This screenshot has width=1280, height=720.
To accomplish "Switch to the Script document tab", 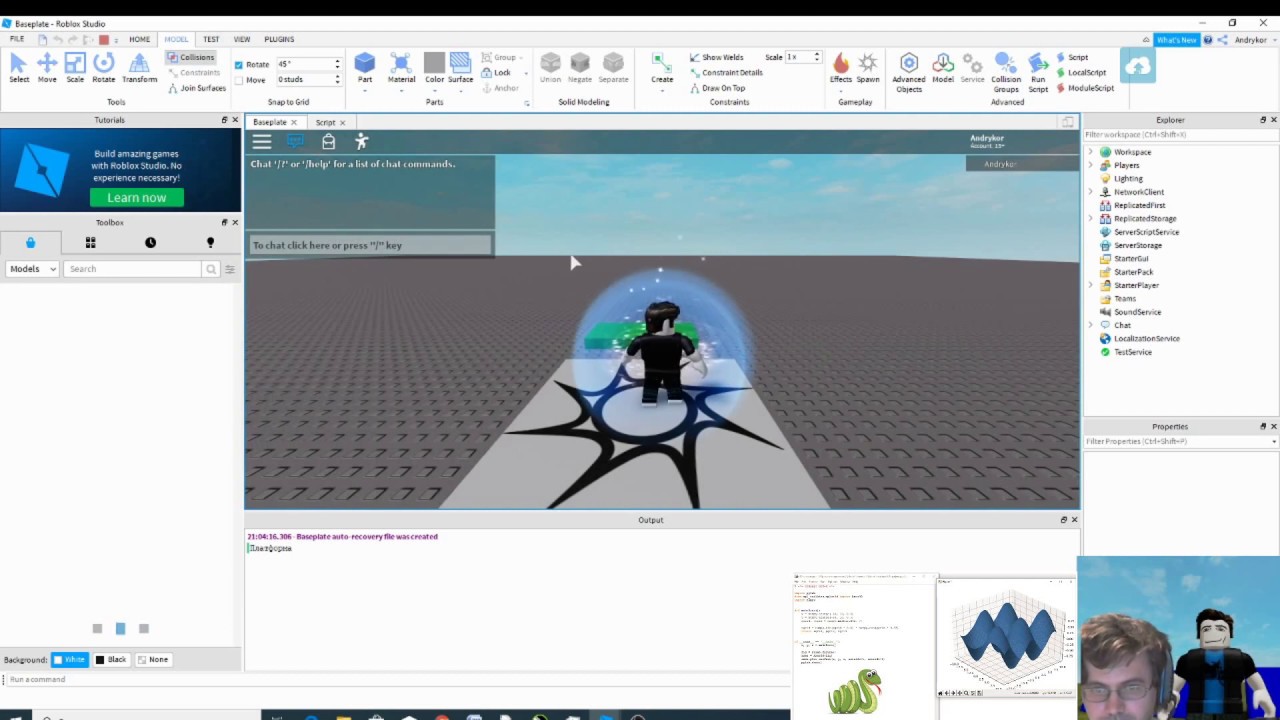I will (325, 122).
